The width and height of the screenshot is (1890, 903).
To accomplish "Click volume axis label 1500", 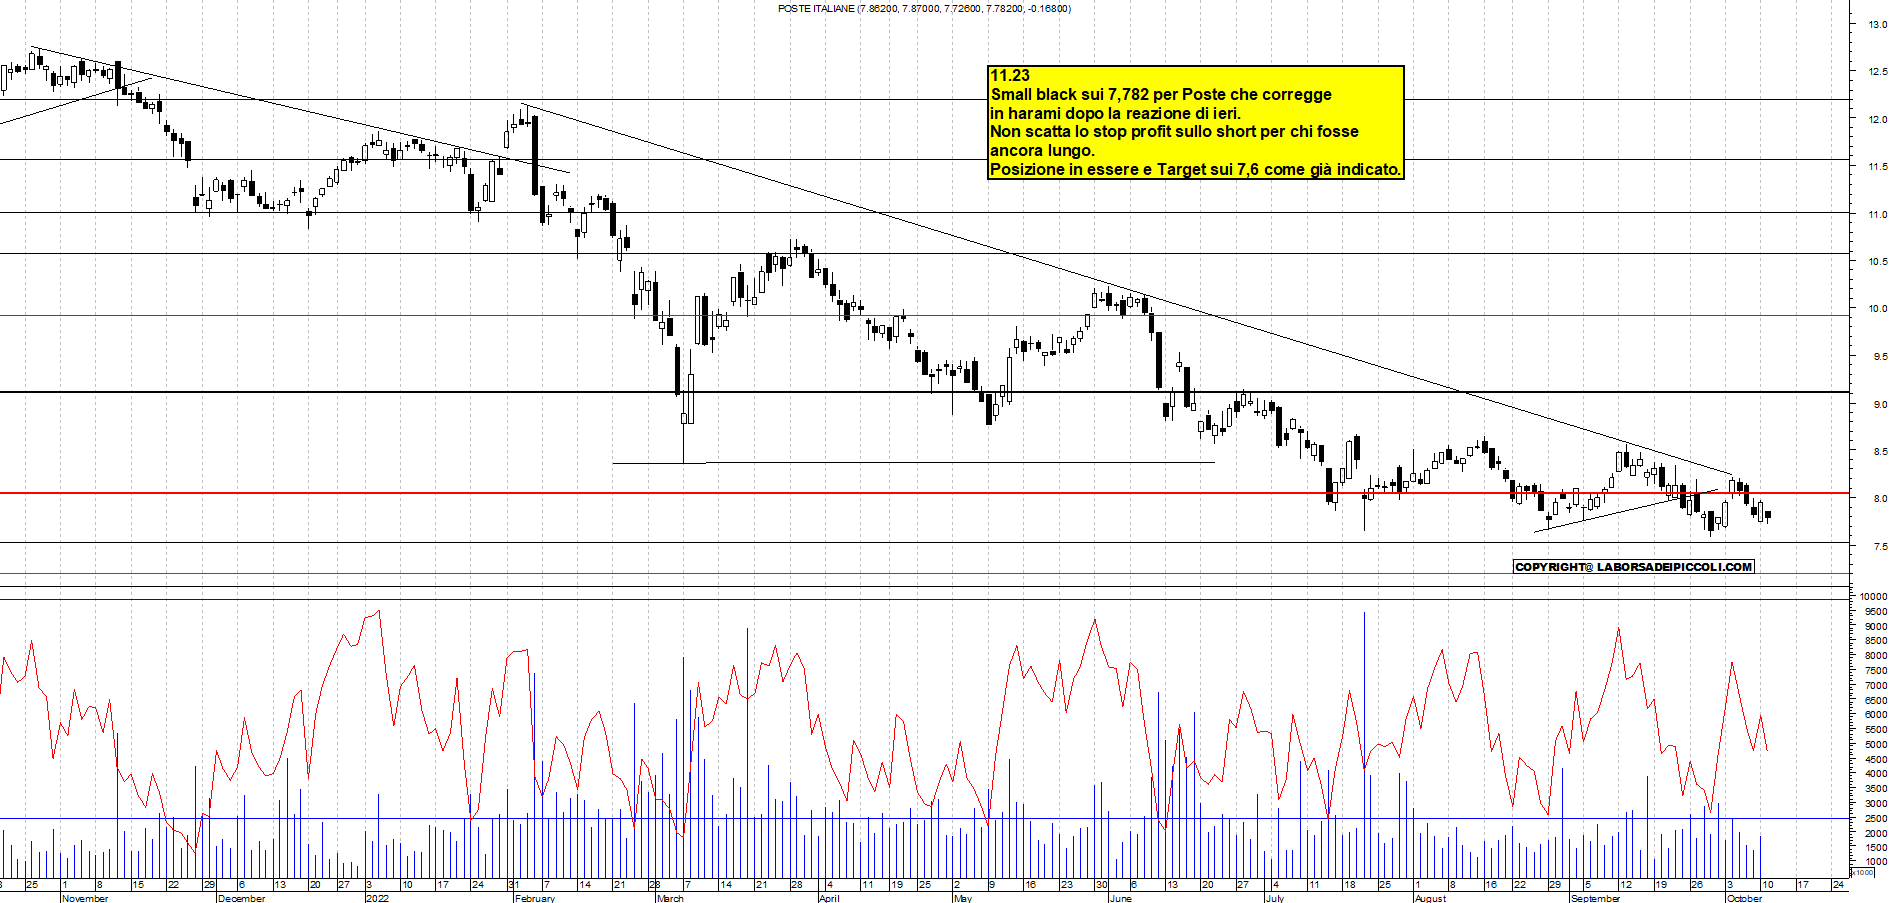I will point(1876,847).
